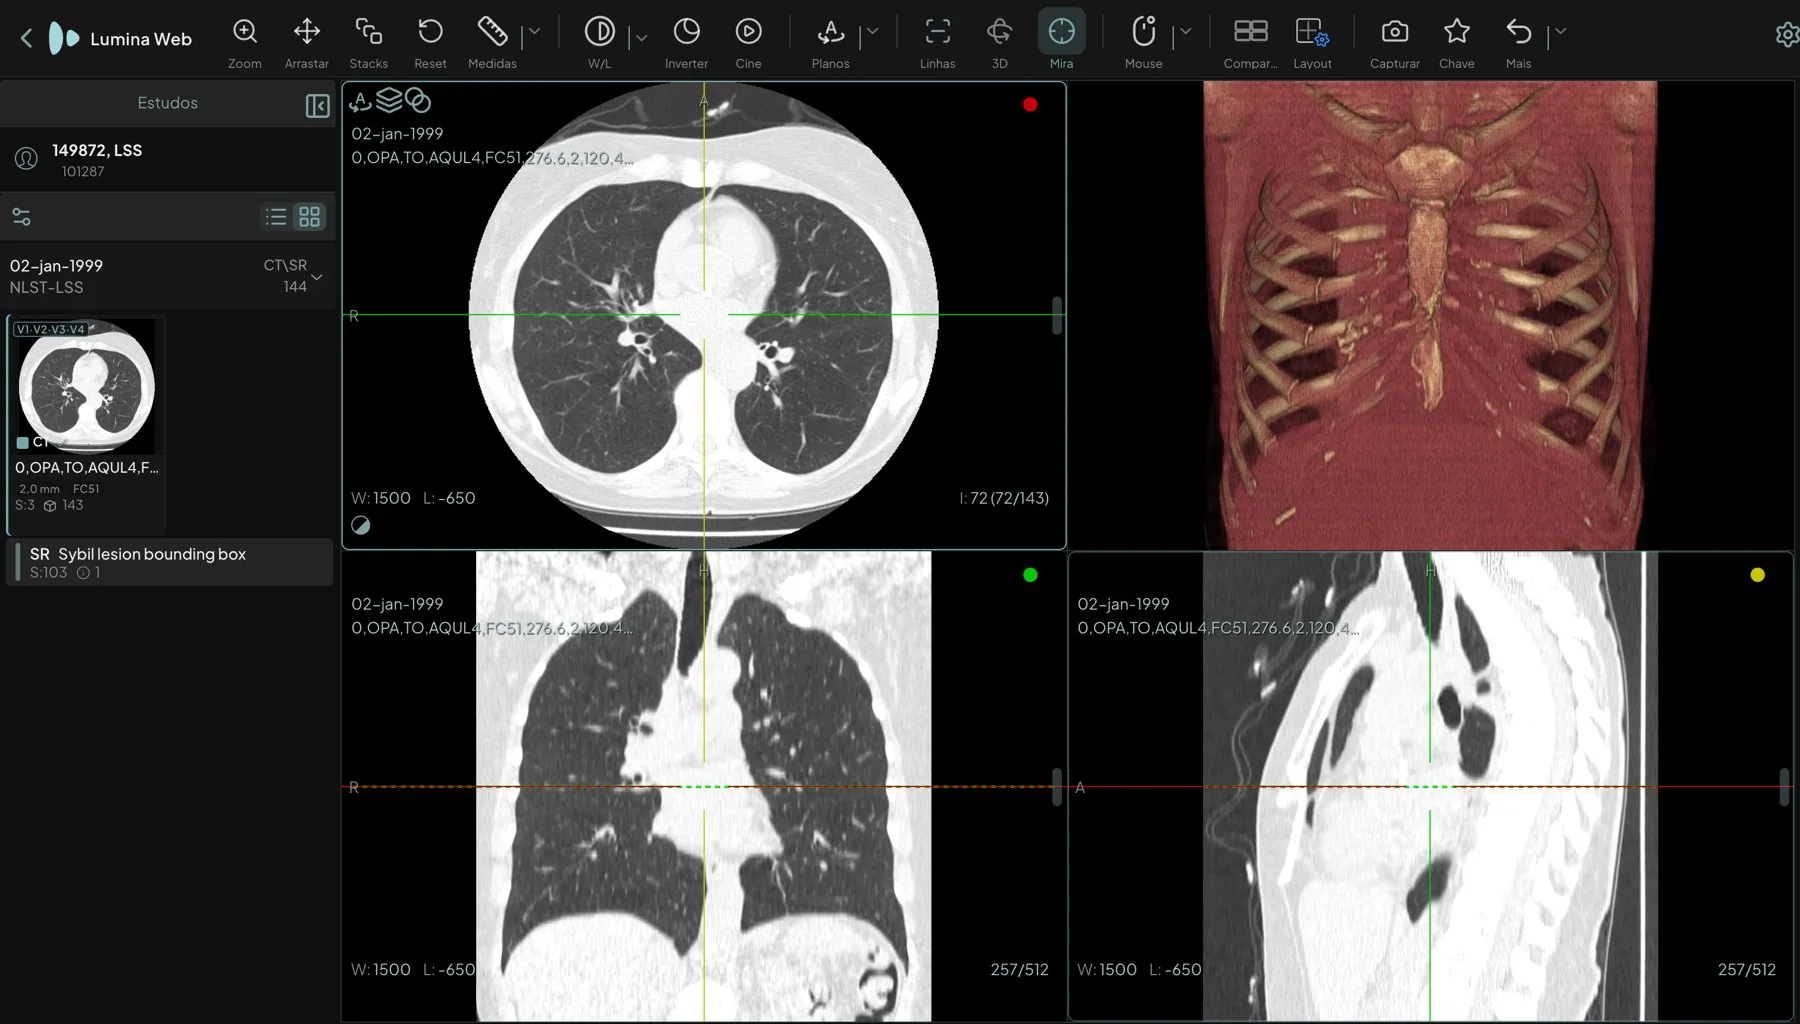Expand Medidas tool dropdown arrow
The width and height of the screenshot is (1800, 1024).
pyautogui.click(x=534, y=32)
